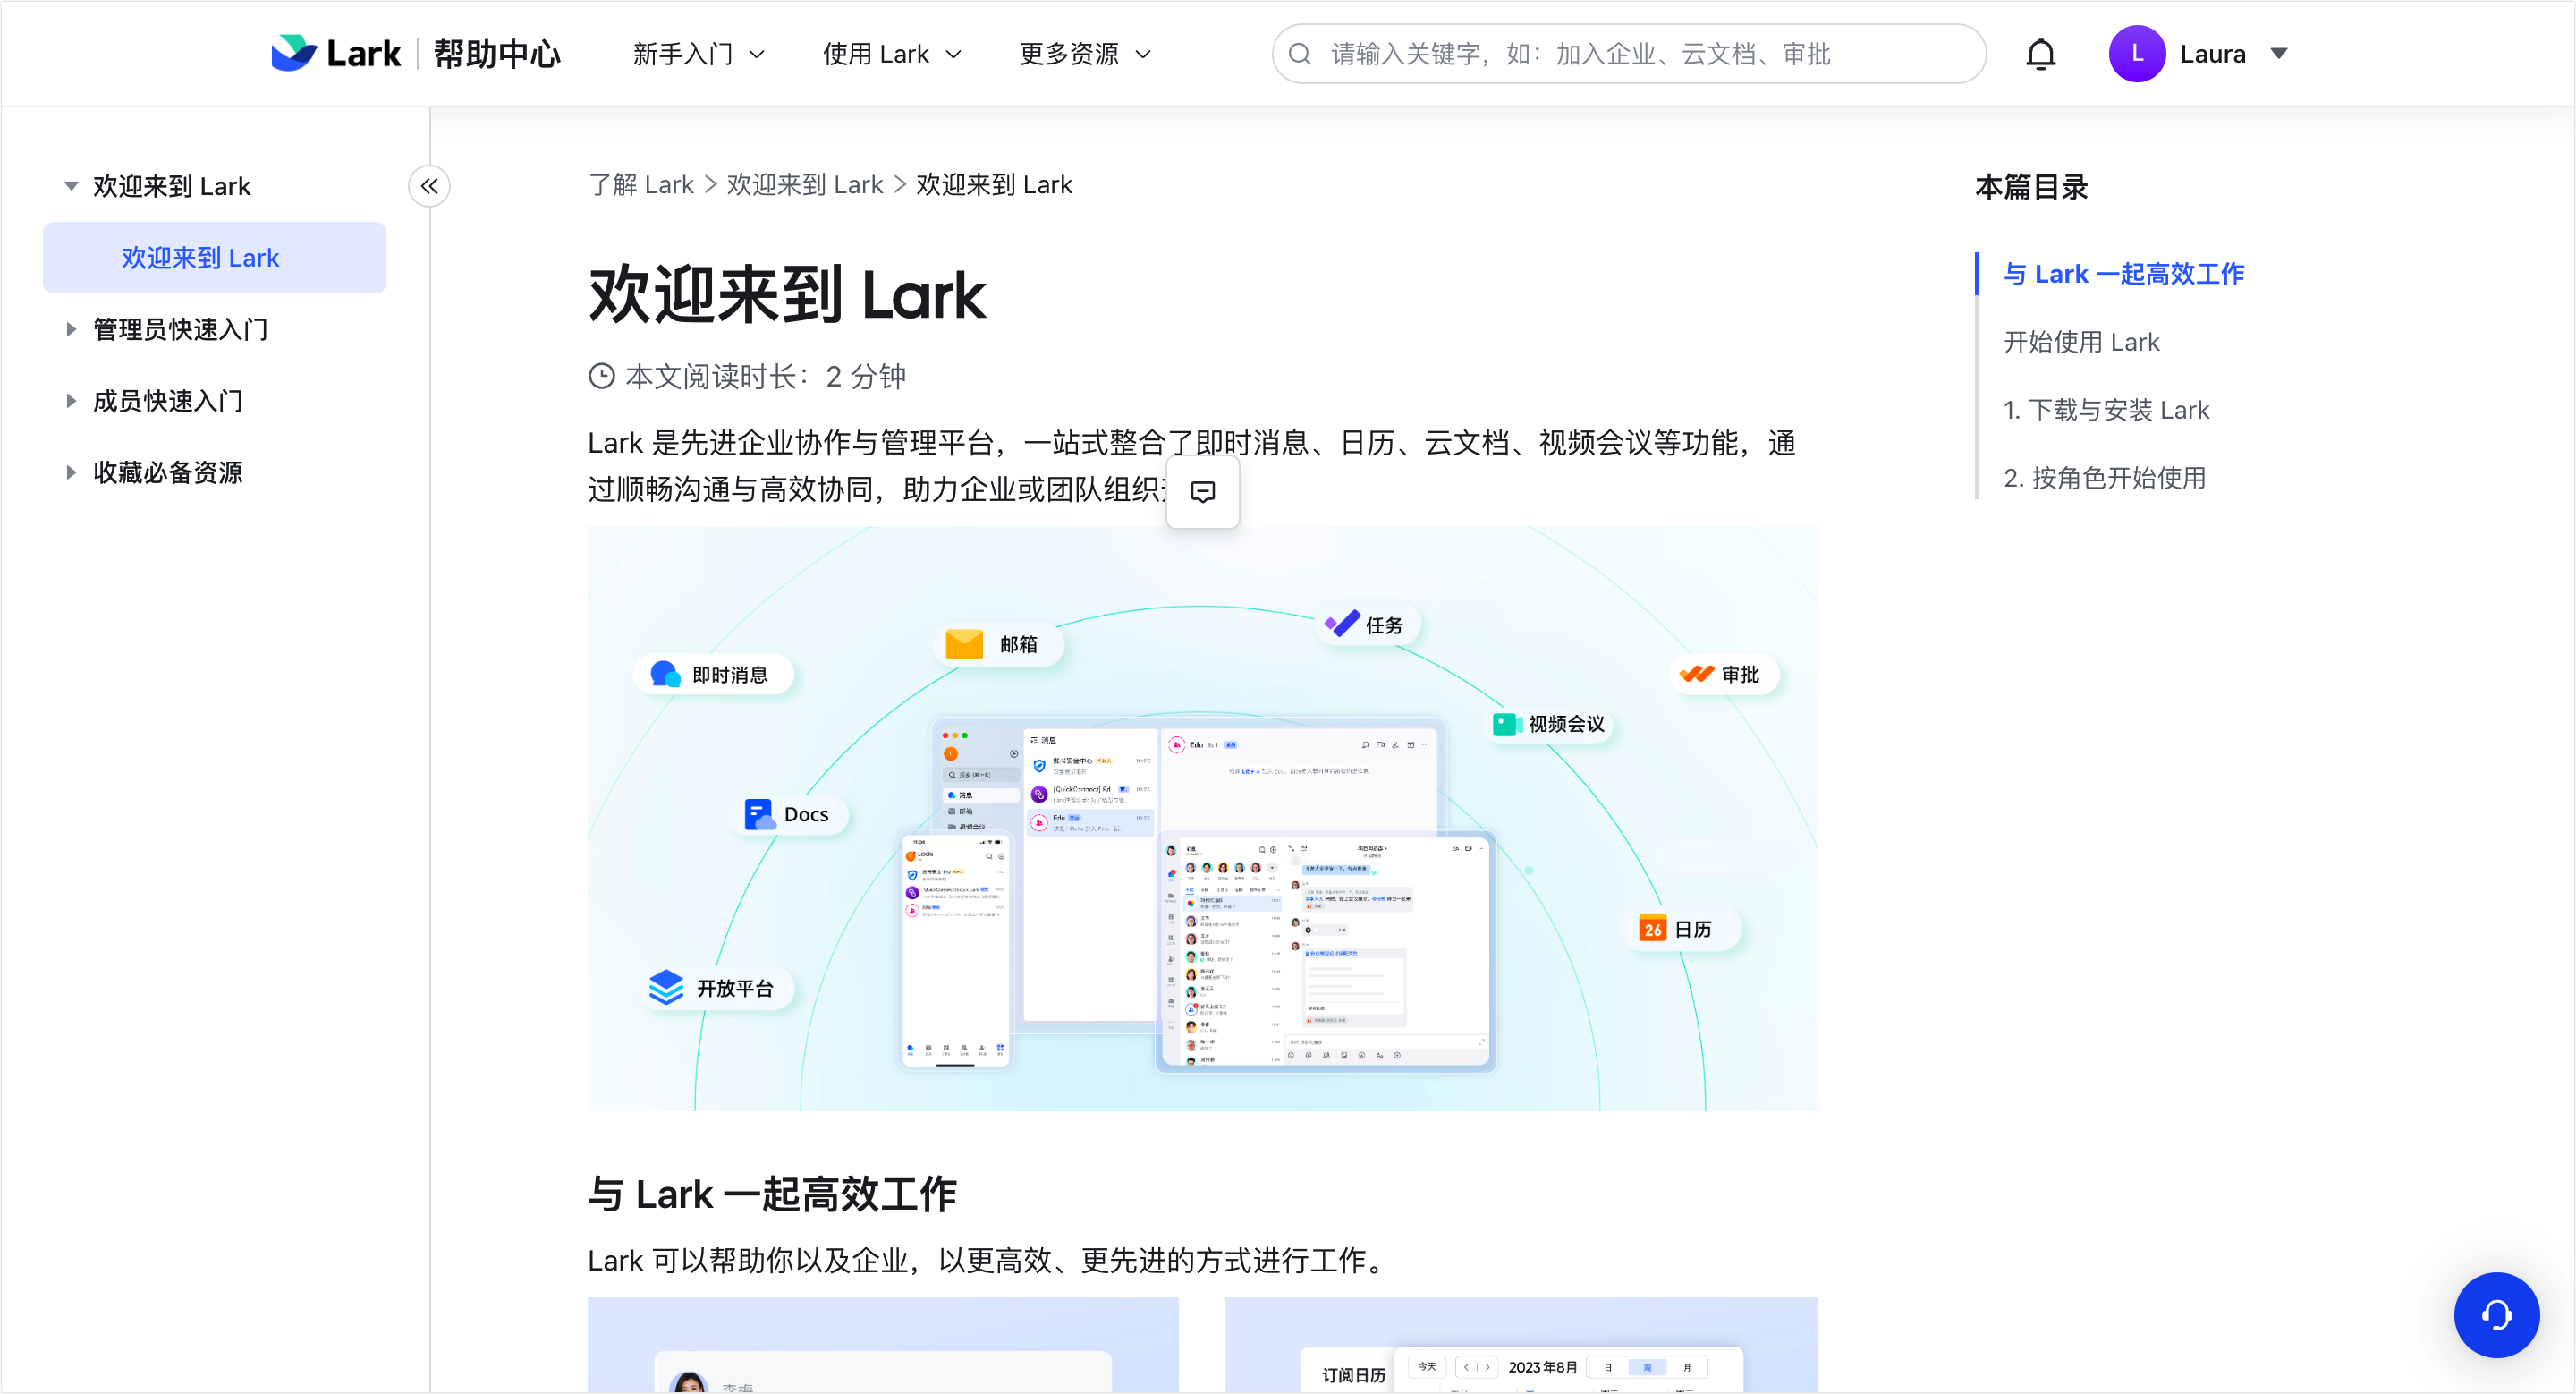
Task: Click inside the search input field
Action: pyautogui.click(x=1600, y=53)
